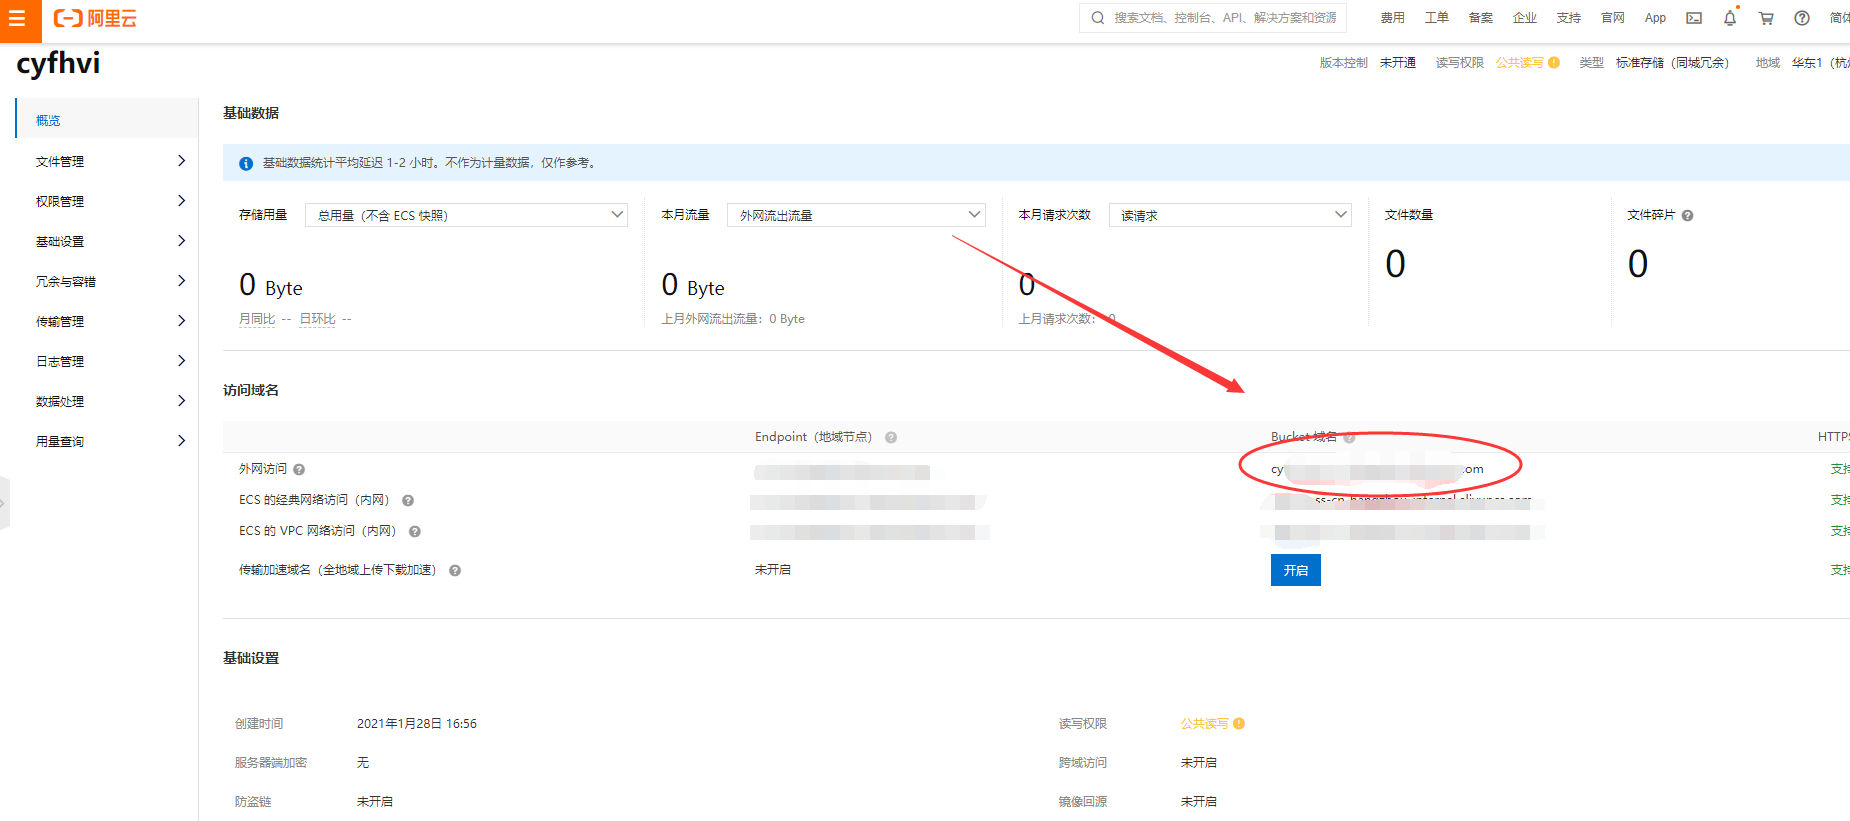Open the 存储用量 总用量 dropdown
Screen dimensions: 1850x821
(x=466, y=215)
